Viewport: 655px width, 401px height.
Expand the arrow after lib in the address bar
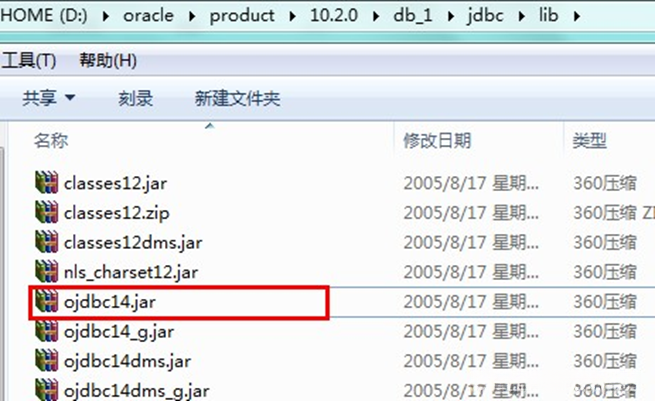click(577, 16)
